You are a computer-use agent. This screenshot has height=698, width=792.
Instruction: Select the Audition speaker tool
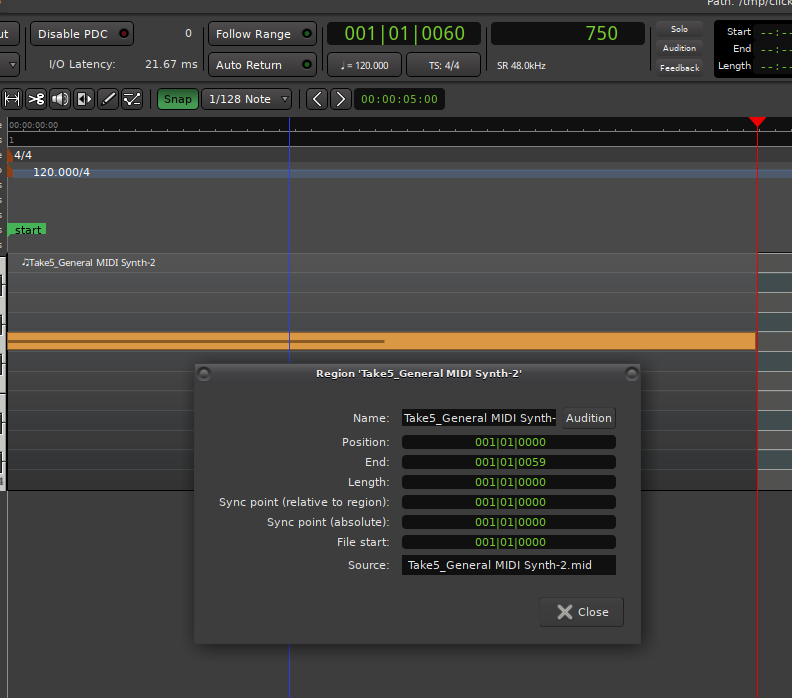point(60,99)
